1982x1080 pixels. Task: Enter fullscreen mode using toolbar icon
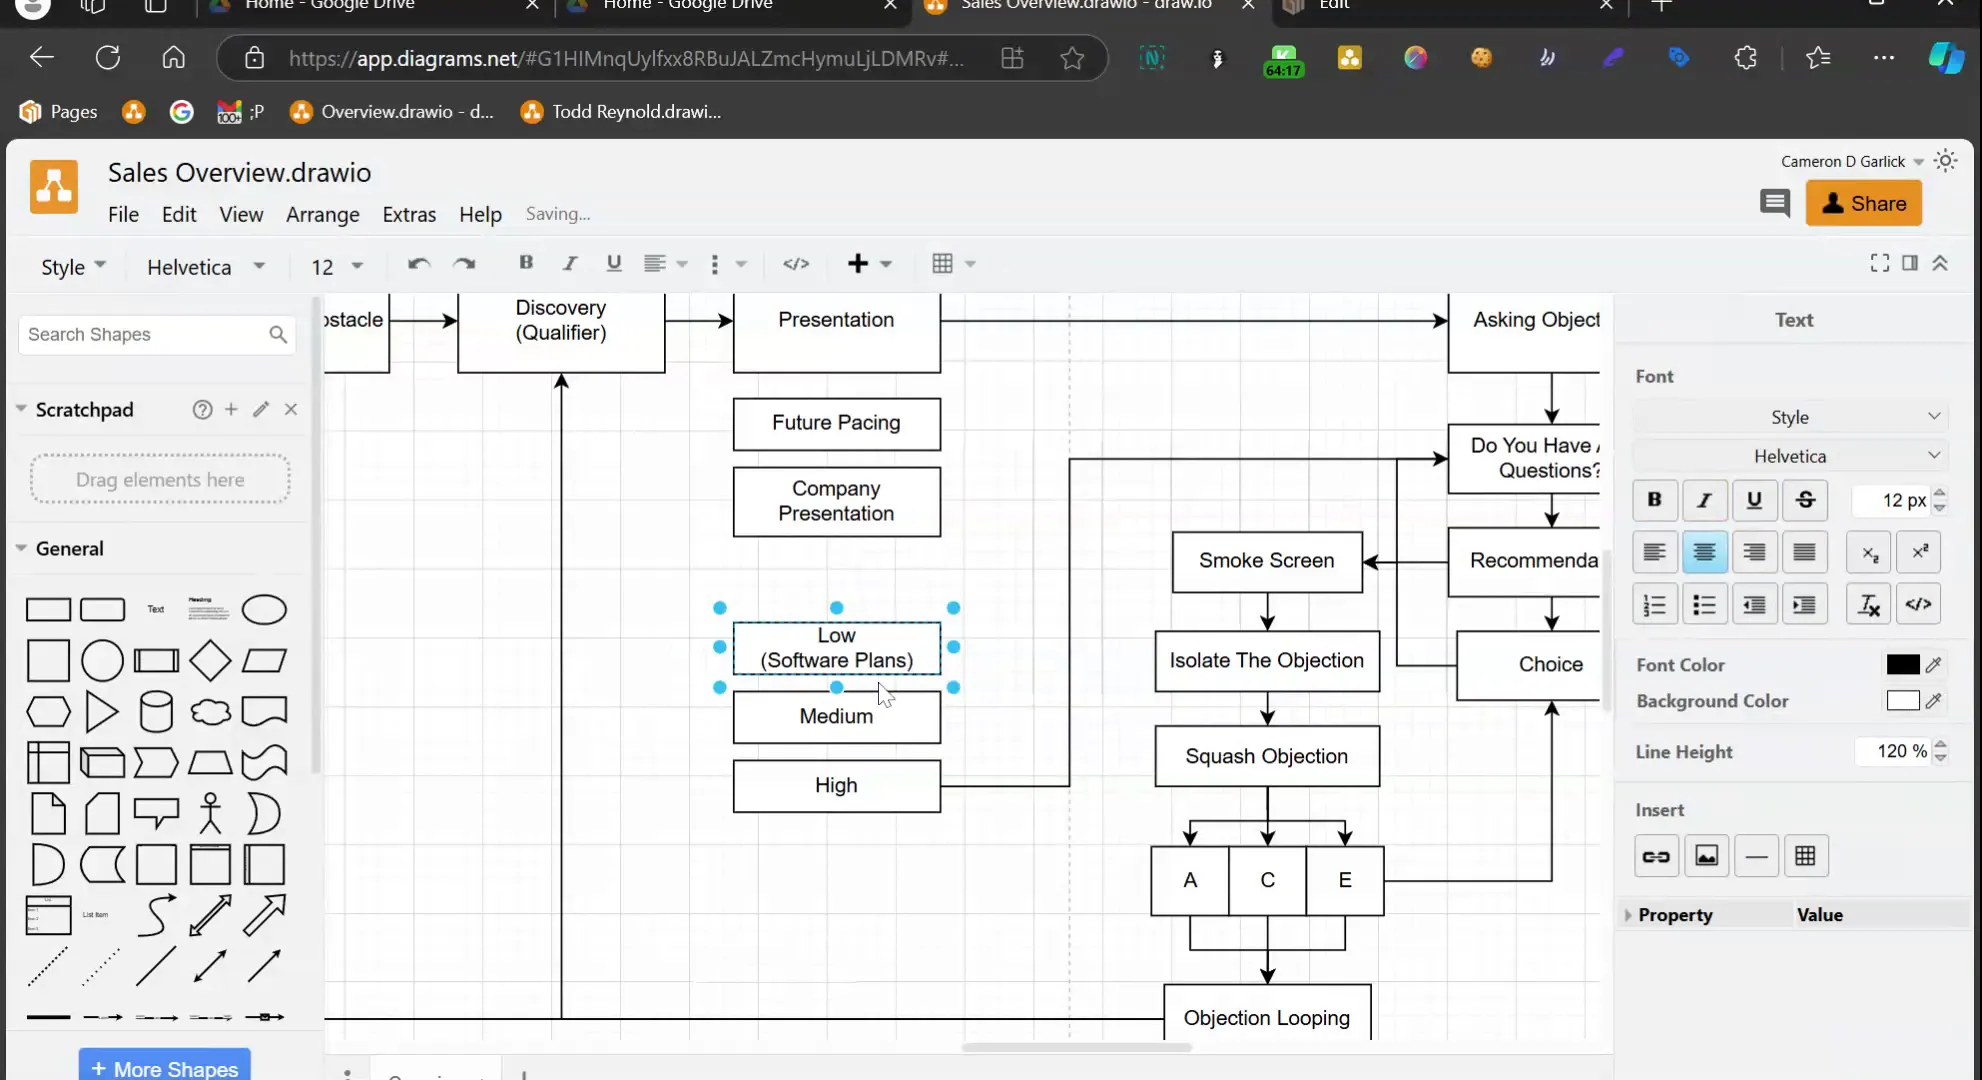(1880, 263)
